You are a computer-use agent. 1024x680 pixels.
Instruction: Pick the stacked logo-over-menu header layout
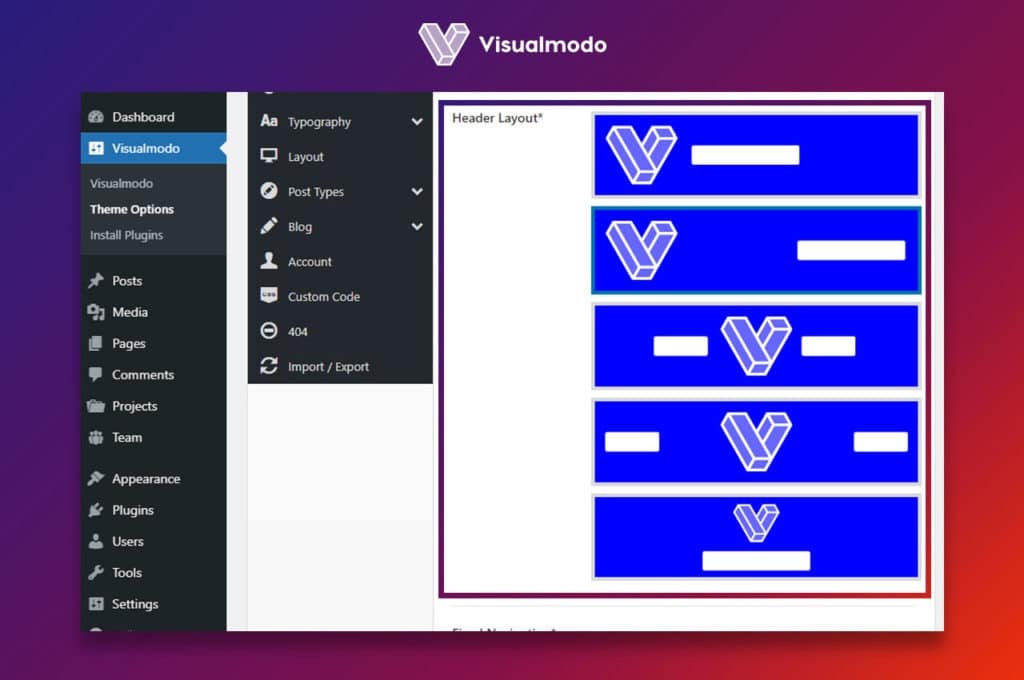tap(756, 536)
